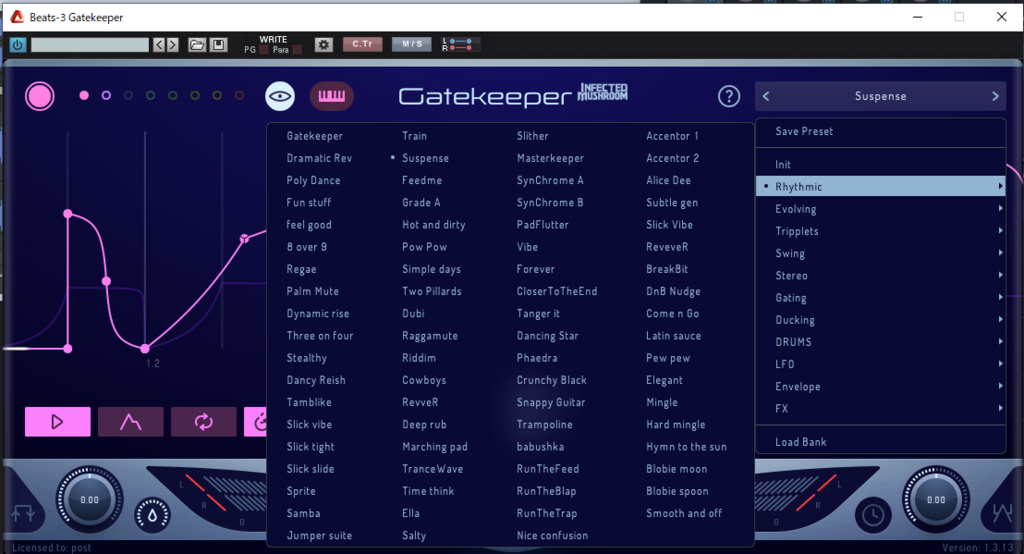Load the Masterkeeper preset
1024x554 pixels.
click(551, 158)
